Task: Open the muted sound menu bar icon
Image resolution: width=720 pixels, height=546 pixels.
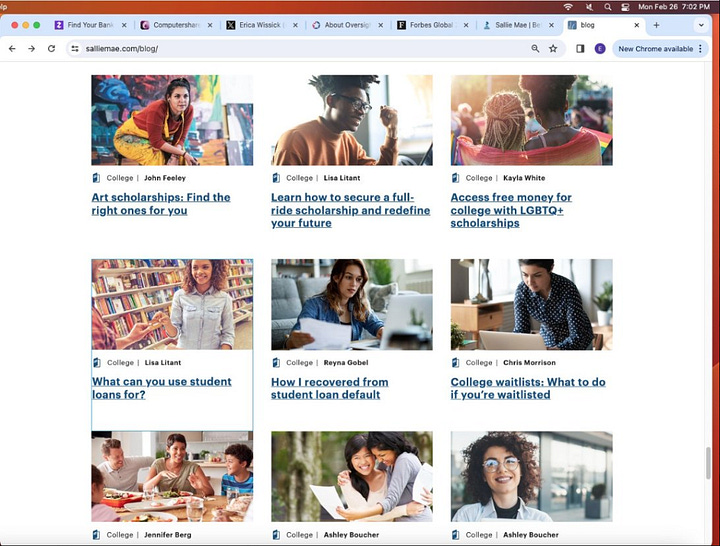Action: tap(589, 6)
